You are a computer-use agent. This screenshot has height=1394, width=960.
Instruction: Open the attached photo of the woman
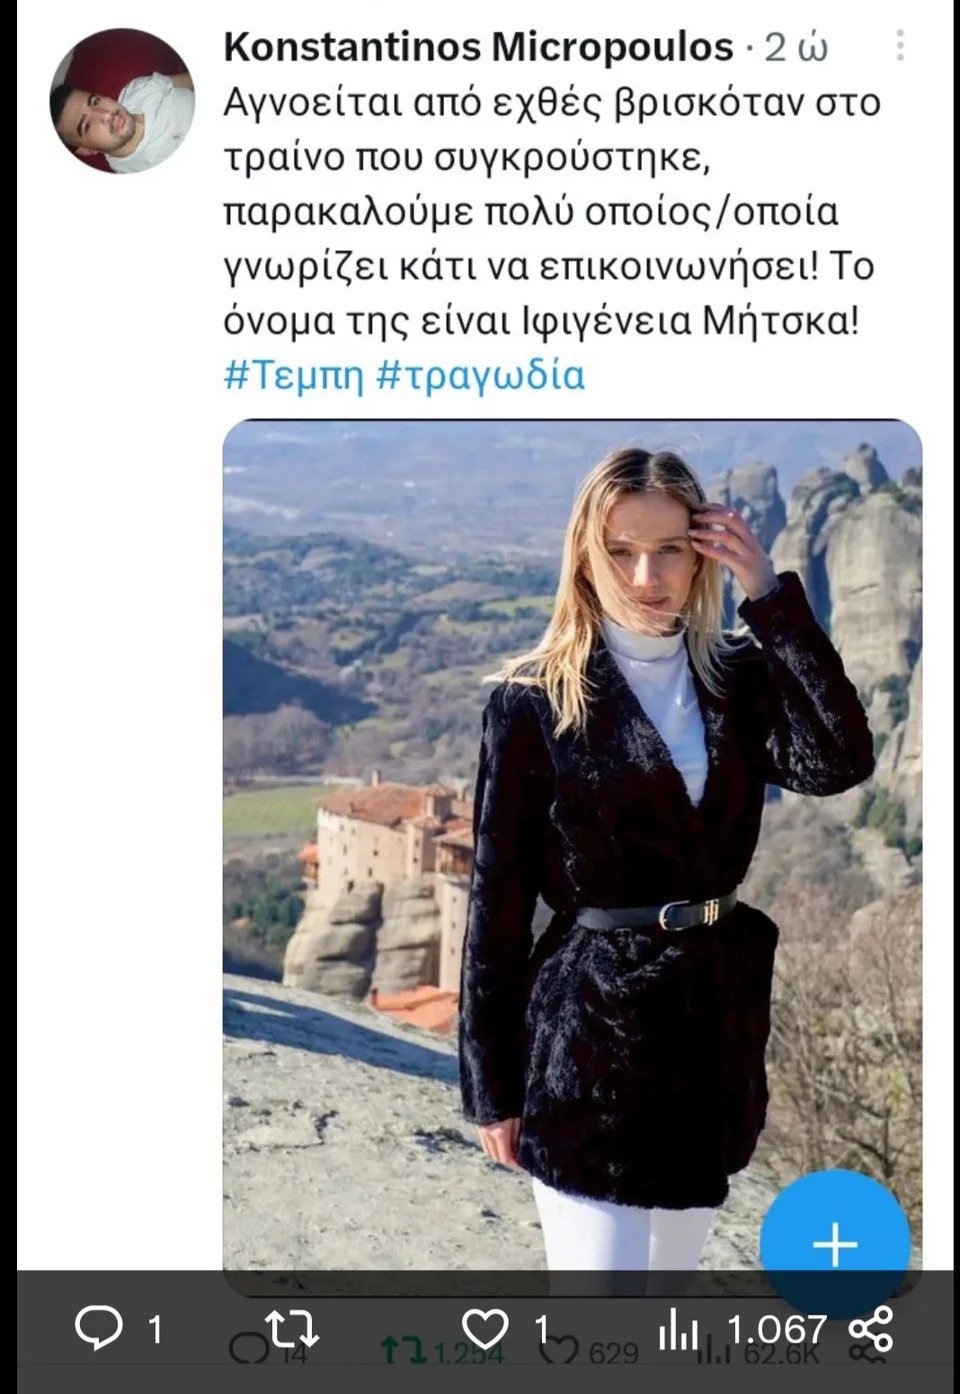pyautogui.click(x=572, y=845)
